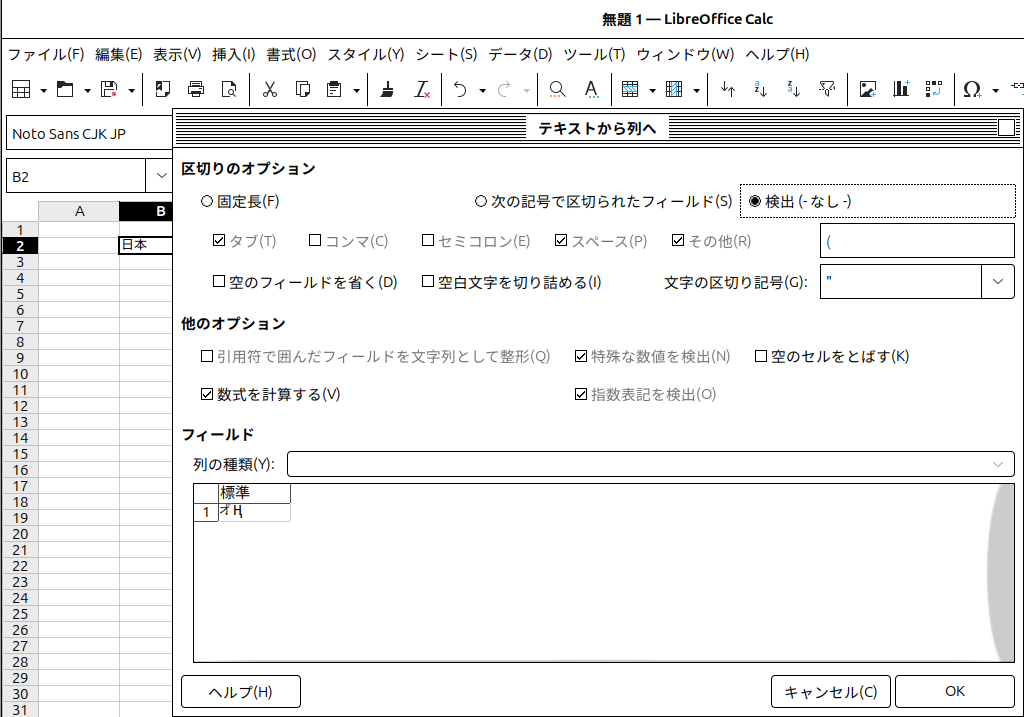Click the open file folder icon
This screenshot has width=1024, height=717.
[65, 89]
